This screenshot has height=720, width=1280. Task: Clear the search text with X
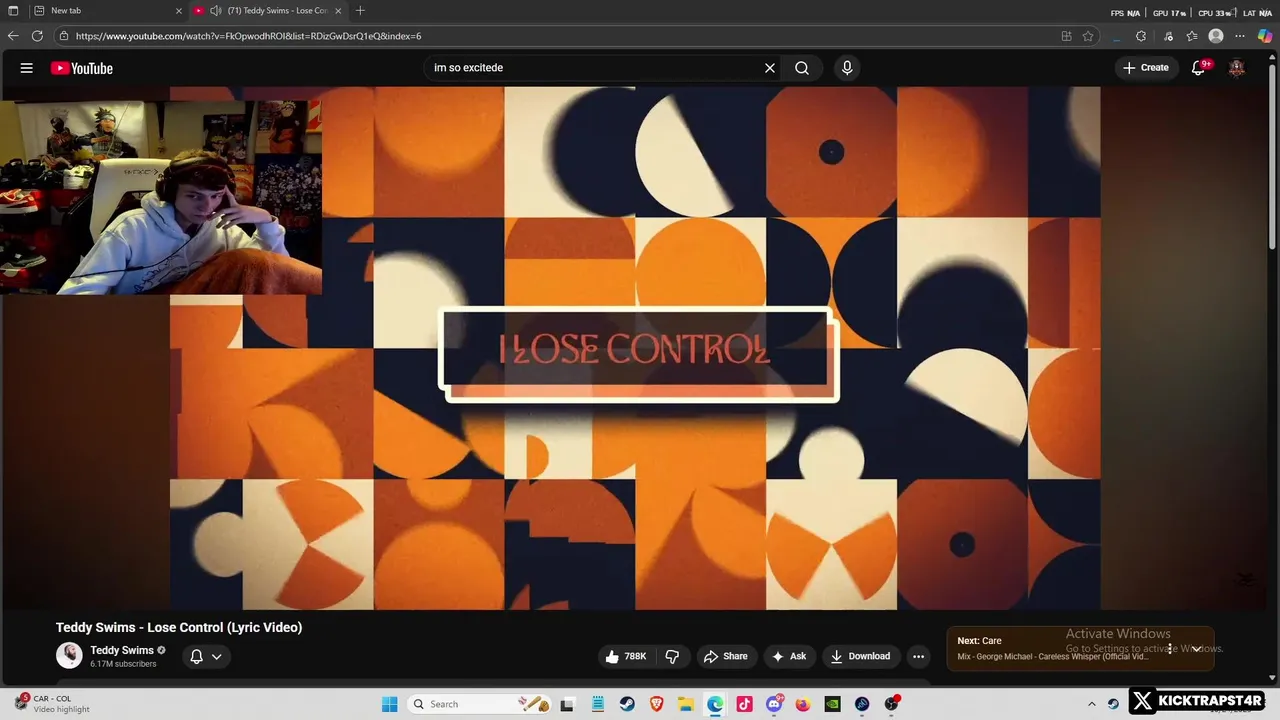tap(770, 68)
